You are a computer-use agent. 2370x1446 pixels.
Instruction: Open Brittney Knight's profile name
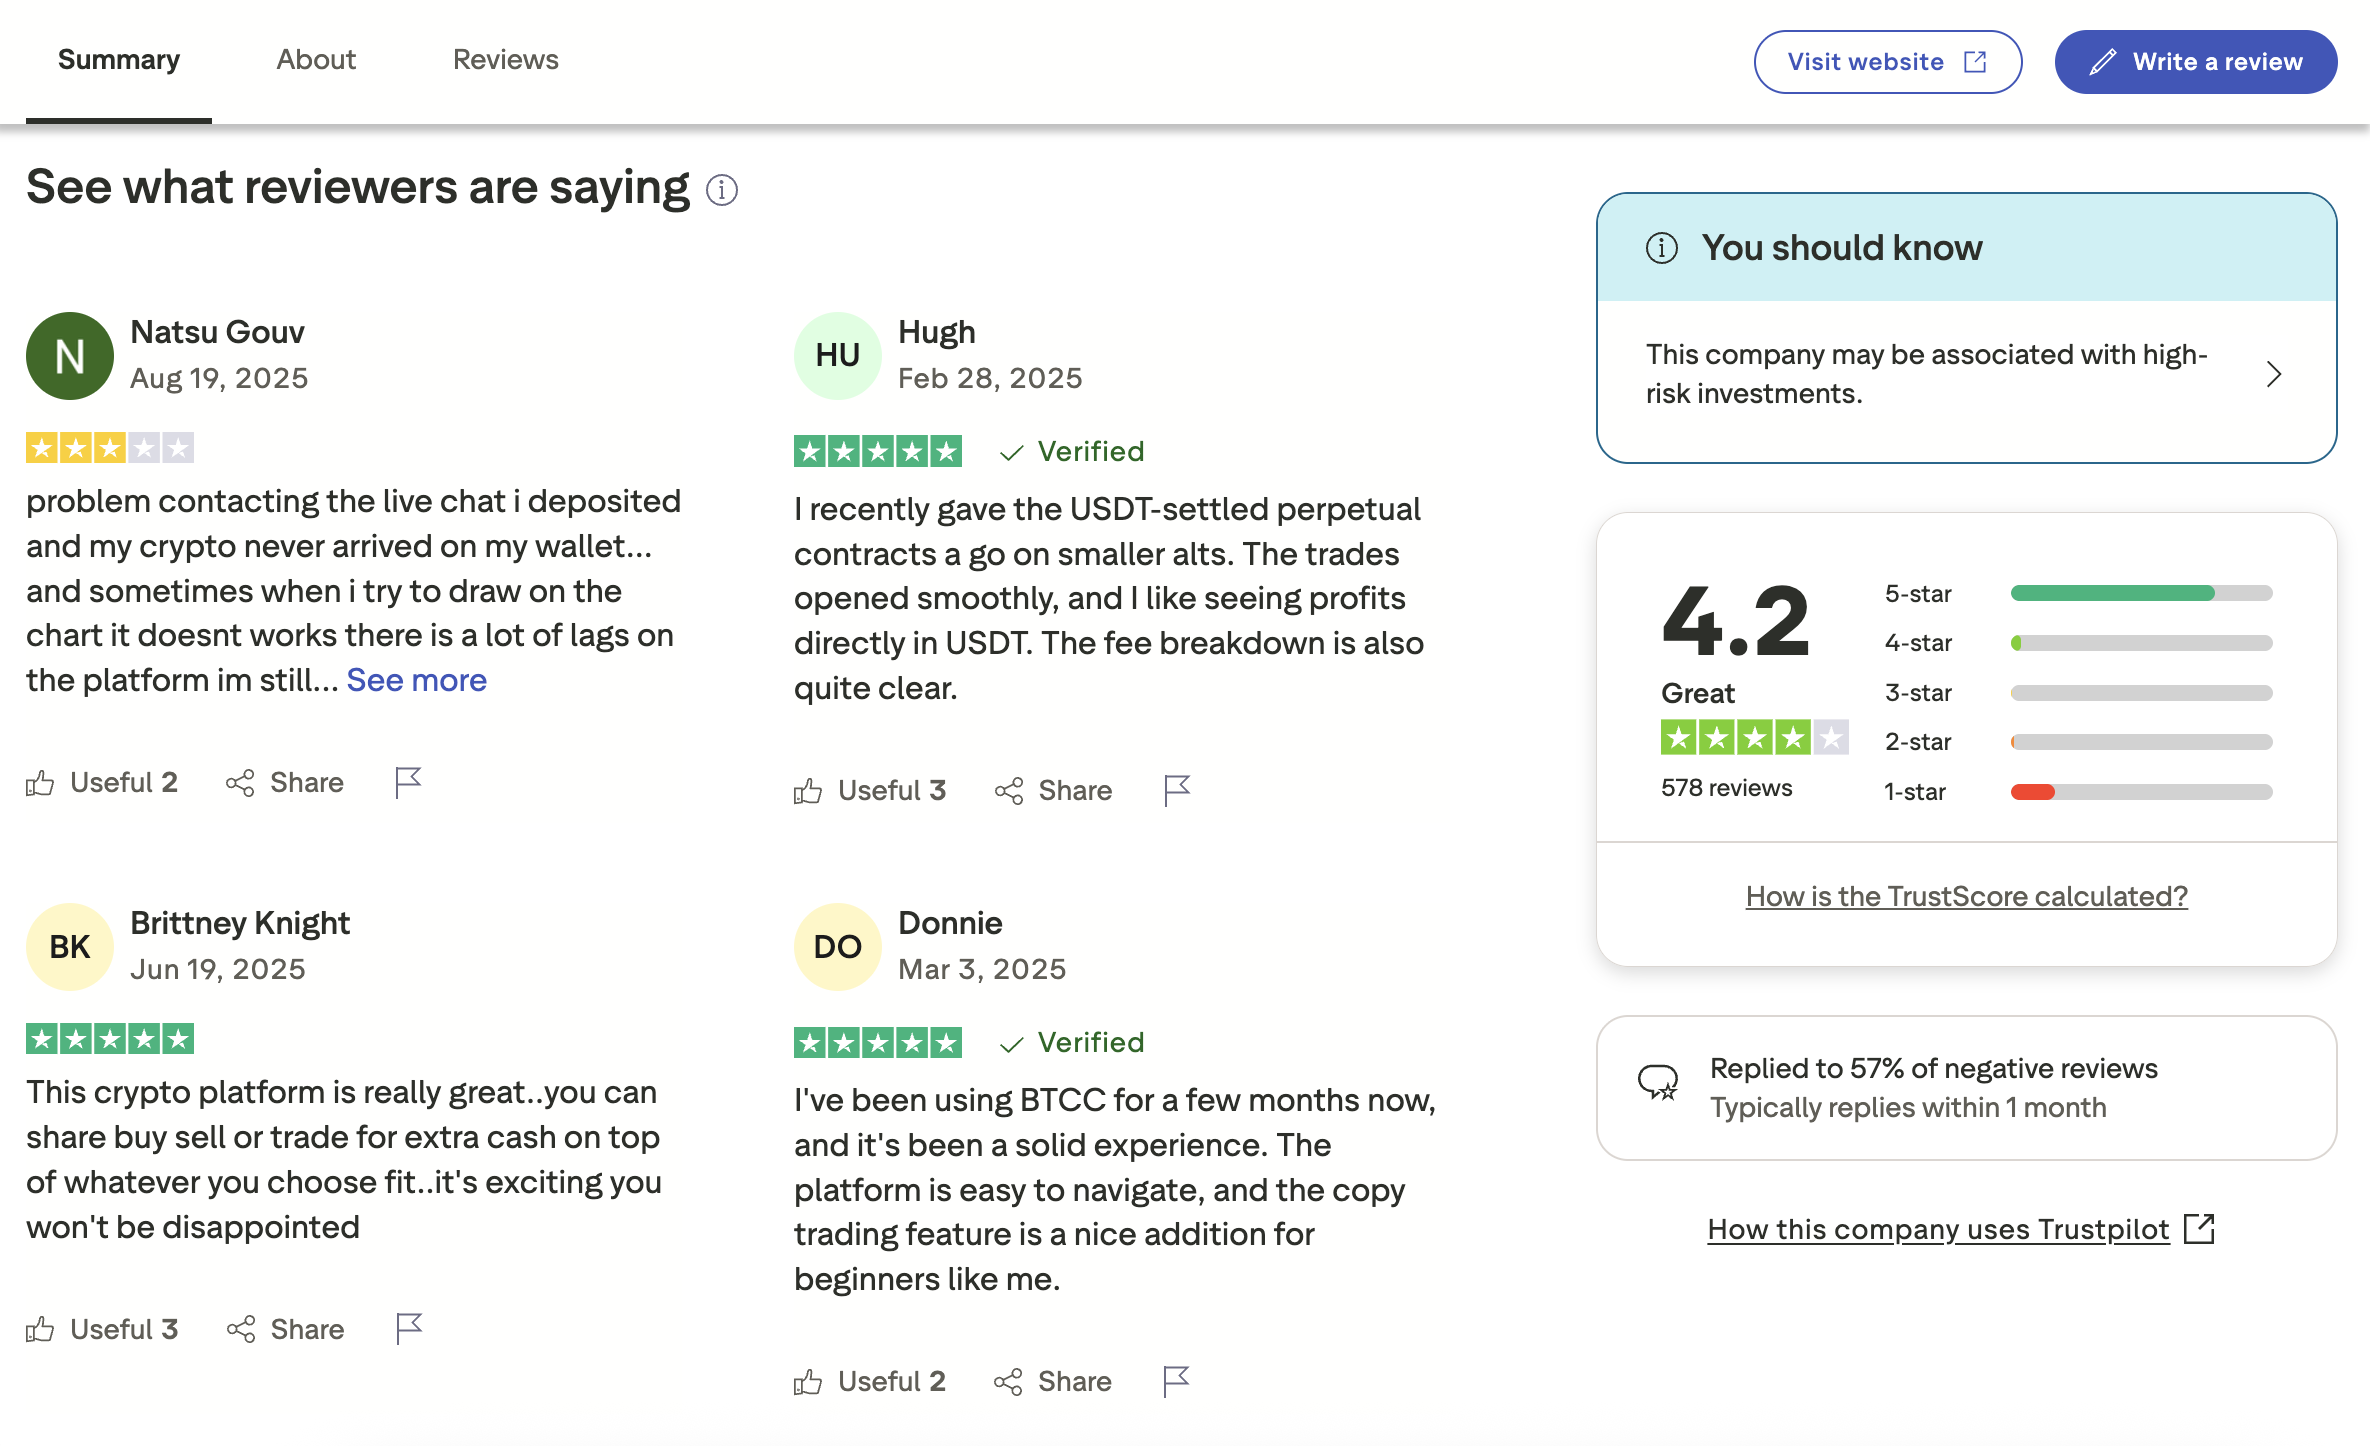pos(240,923)
